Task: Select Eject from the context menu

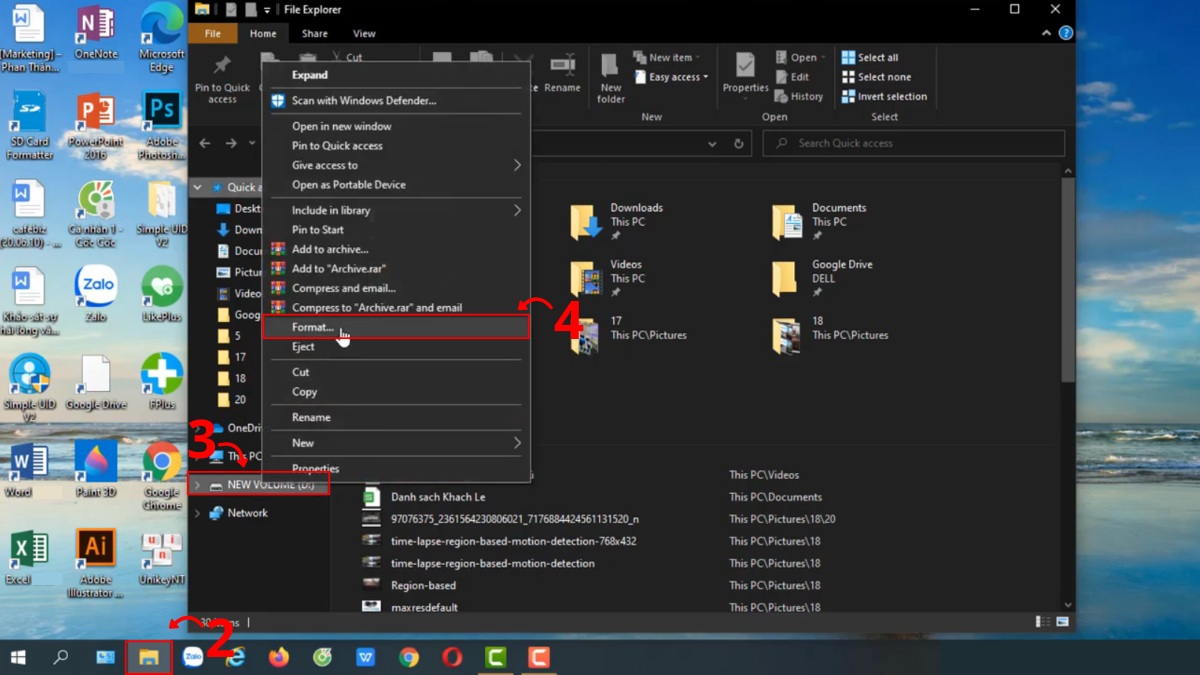Action: 302,346
